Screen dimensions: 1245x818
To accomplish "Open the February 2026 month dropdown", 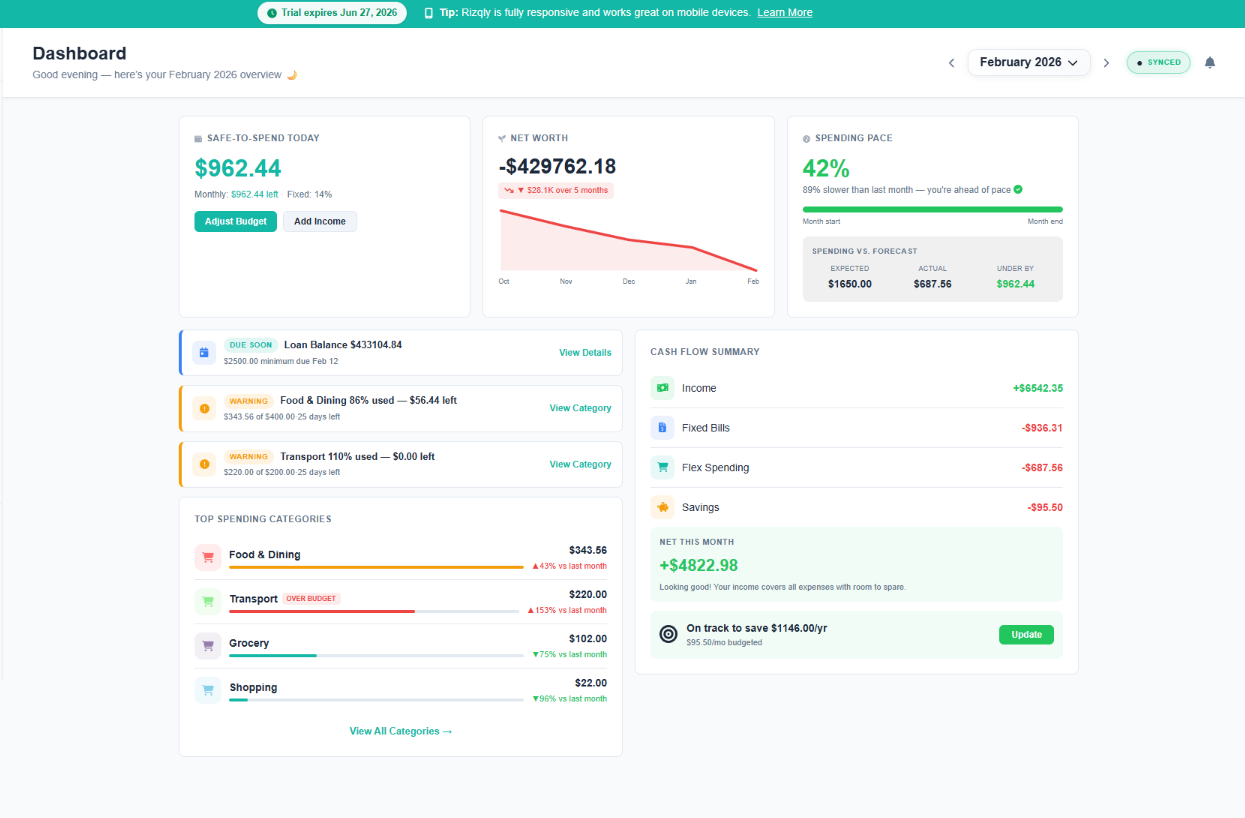I will [x=1029, y=62].
